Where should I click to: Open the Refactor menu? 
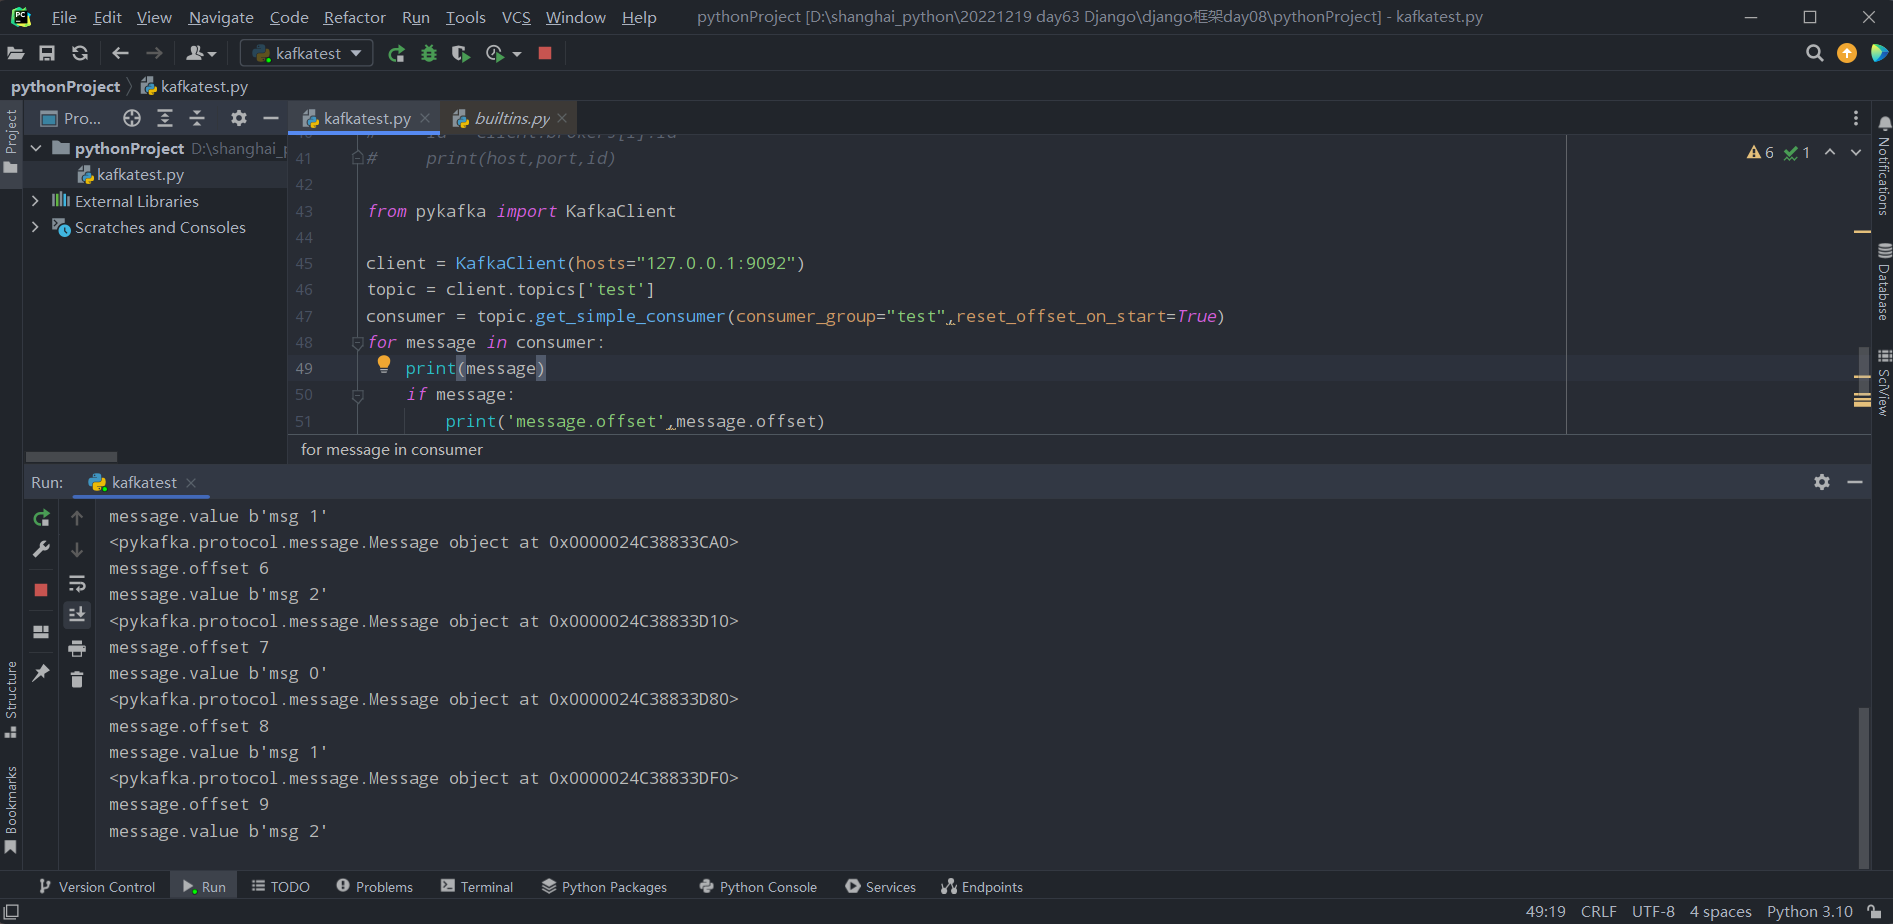pos(354,17)
